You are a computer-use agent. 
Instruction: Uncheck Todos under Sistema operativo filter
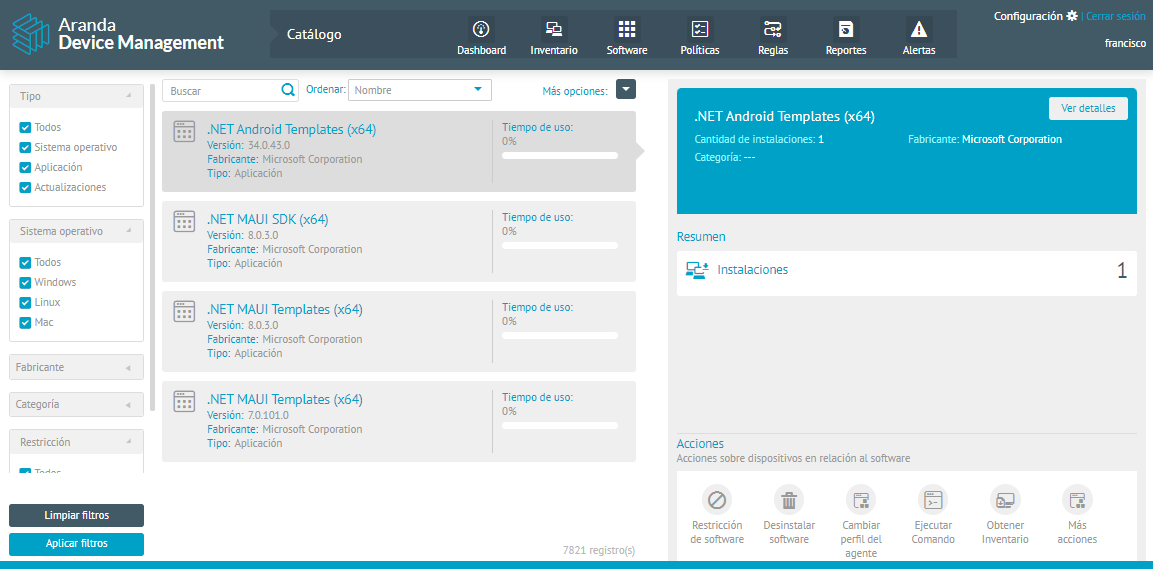tap(25, 262)
